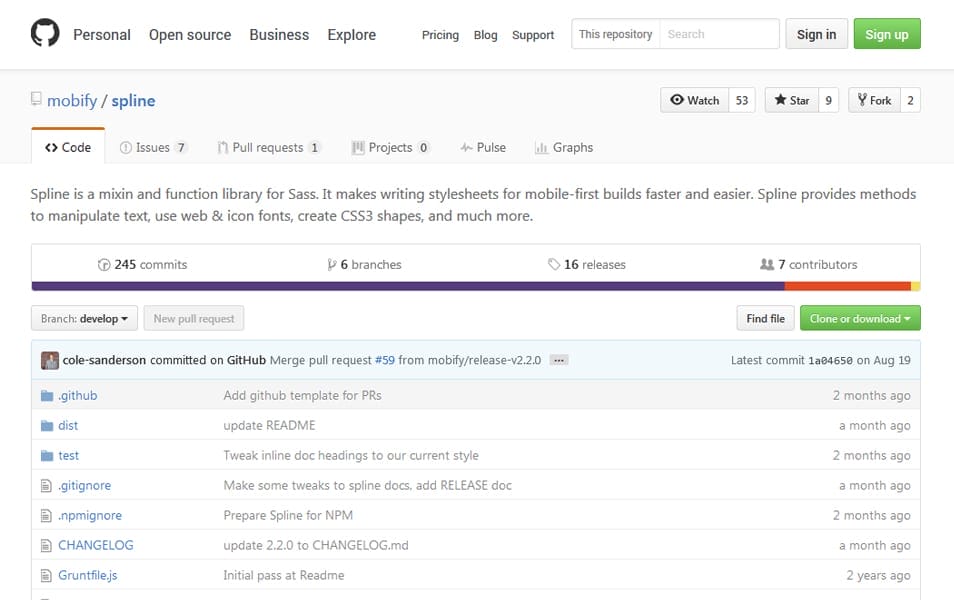Click the green Sign up button
954x600 pixels.
[x=887, y=34]
